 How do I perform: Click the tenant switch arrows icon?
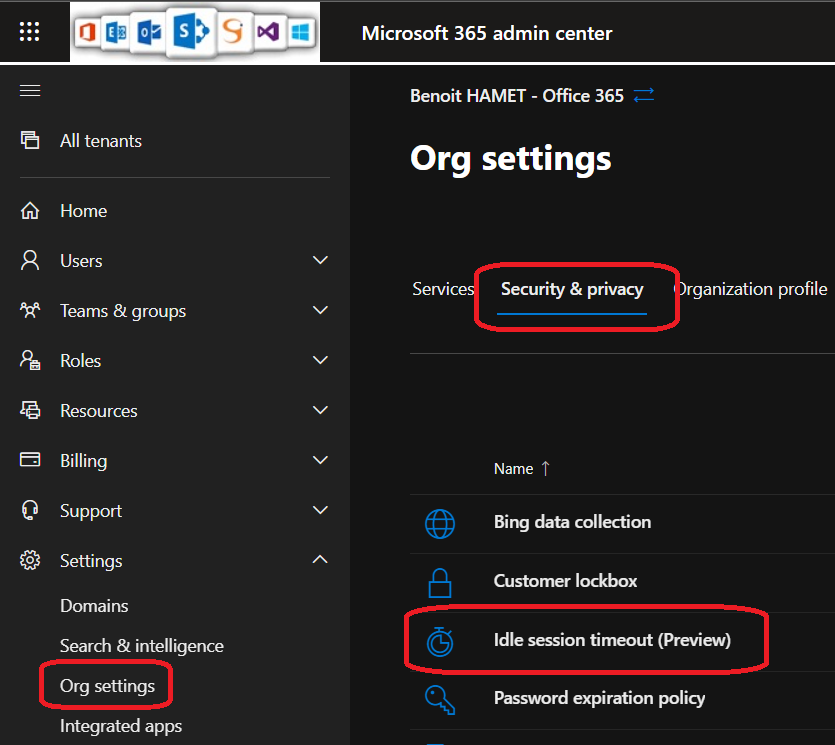click(644, 96)
